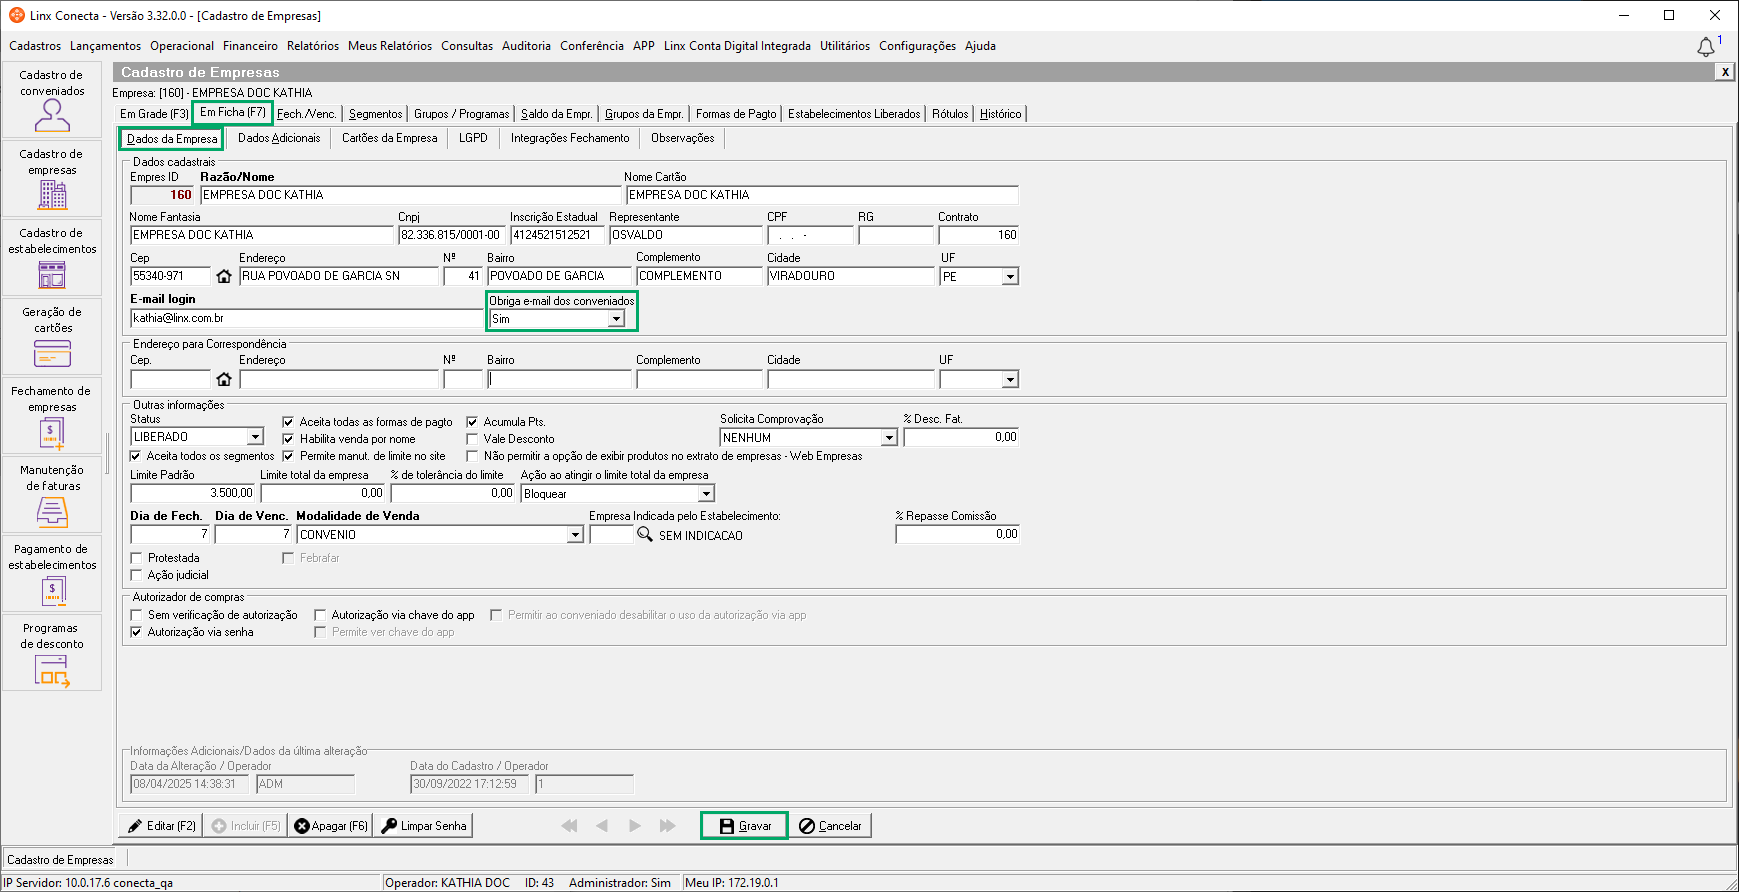Viewport: 1739px width, 892px height.
Task: Open Fechamento de empresas sidebar icon
Action: click(52, 416)
